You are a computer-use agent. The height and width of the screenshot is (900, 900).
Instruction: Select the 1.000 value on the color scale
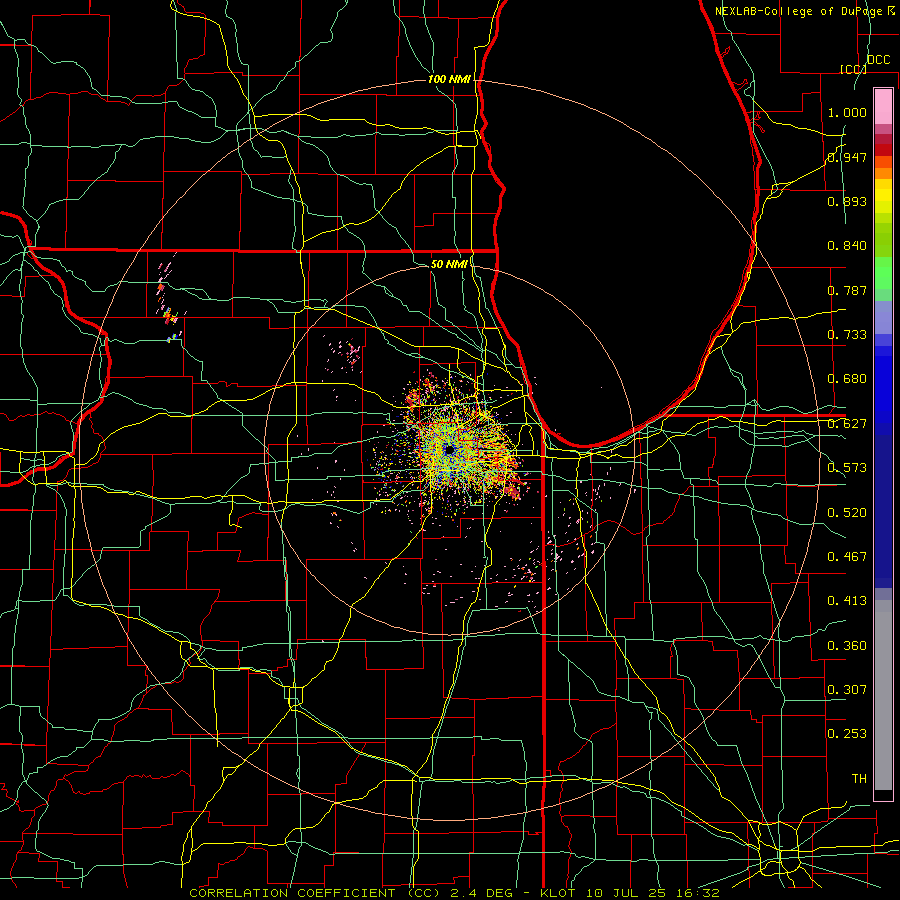(847, 112)
